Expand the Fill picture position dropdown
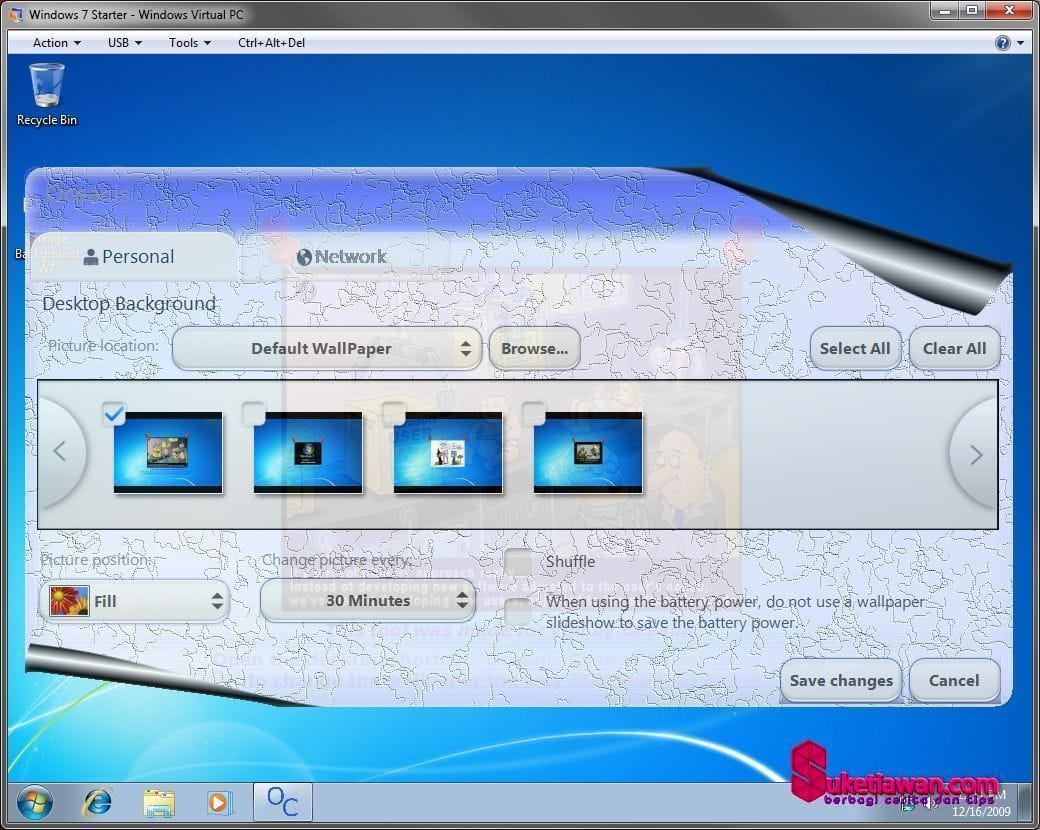The height and width of the screenshot is (830, 1040). [135, 601]
